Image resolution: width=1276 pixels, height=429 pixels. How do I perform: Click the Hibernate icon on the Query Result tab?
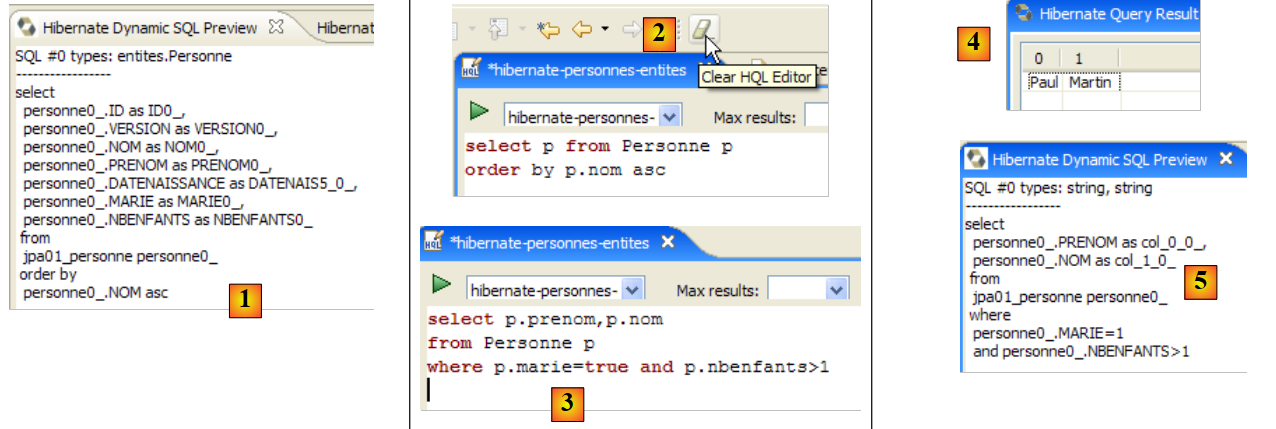point(1022,14)
